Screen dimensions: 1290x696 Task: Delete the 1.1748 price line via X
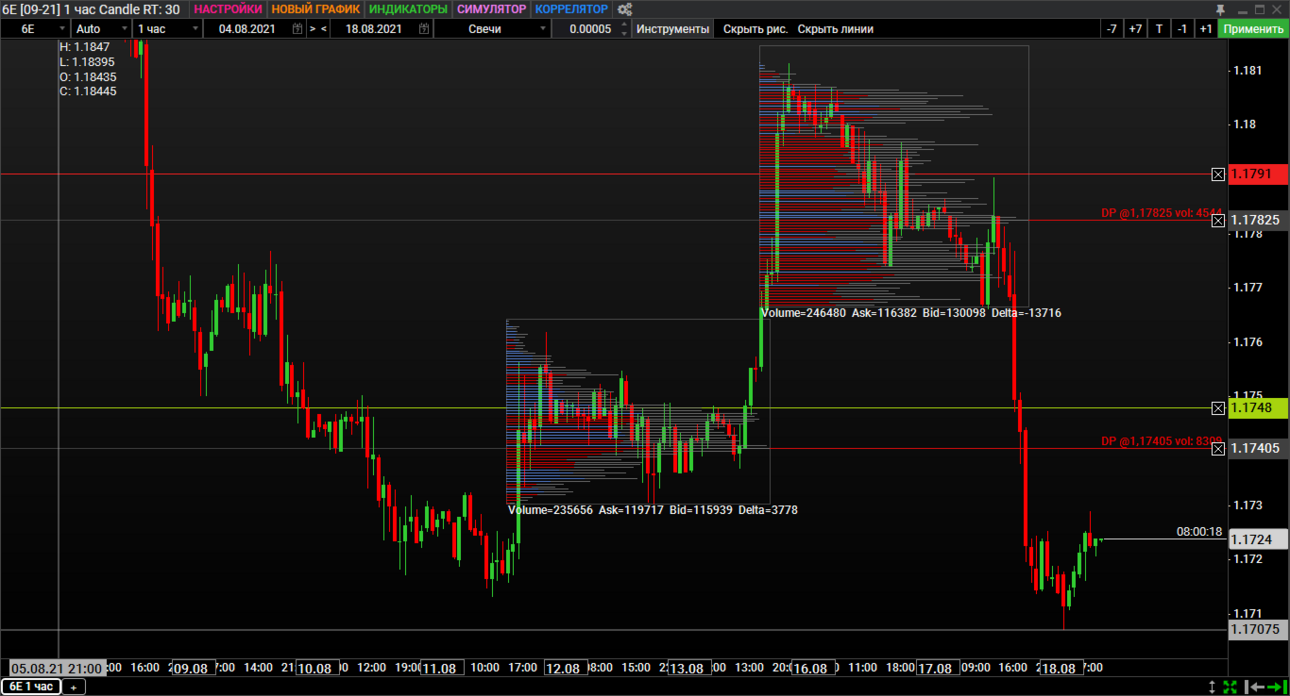click(x=1218, y=408)
